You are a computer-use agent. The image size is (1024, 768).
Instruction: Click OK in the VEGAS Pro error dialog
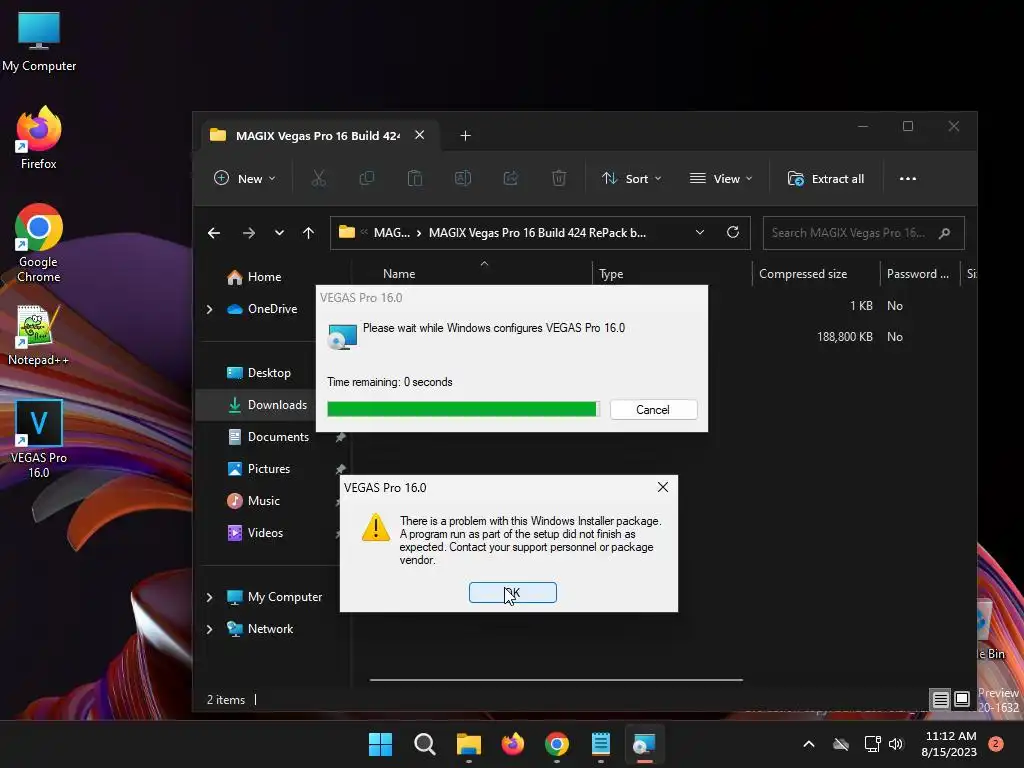pyautogui.click(x=513, y=592)
